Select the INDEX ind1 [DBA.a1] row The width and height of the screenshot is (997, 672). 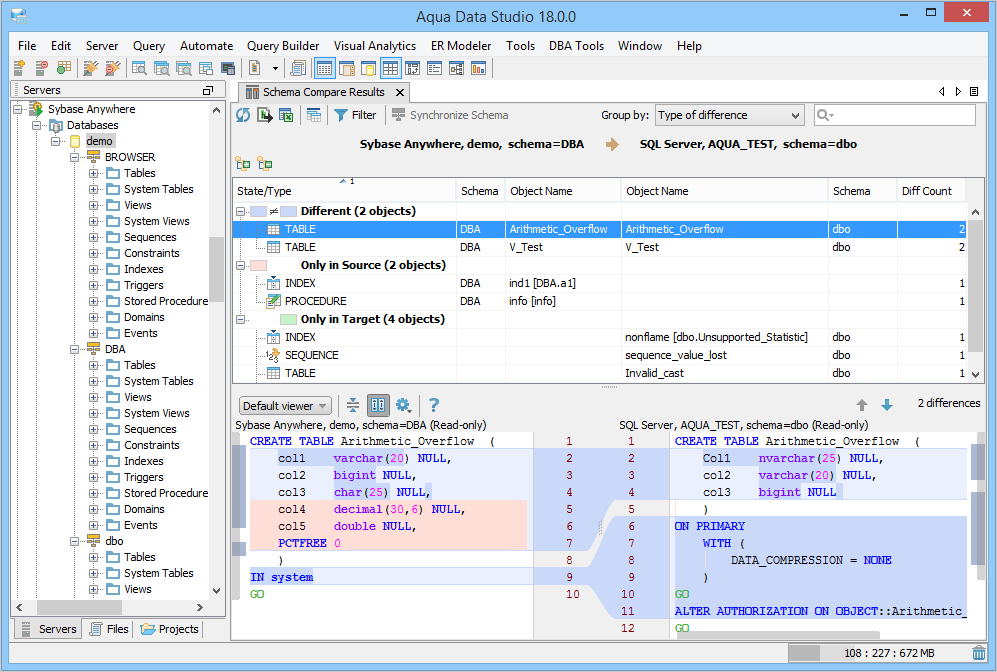[x=599, y=284]
